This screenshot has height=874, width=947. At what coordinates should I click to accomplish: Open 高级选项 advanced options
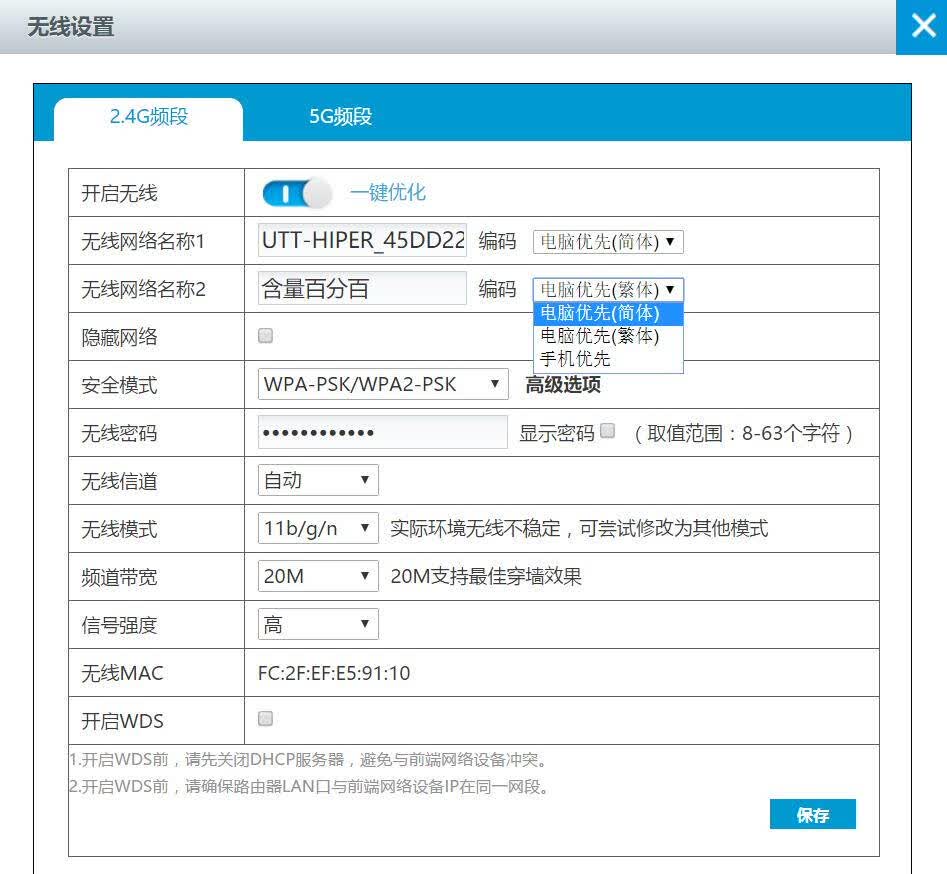coord(563,385)
